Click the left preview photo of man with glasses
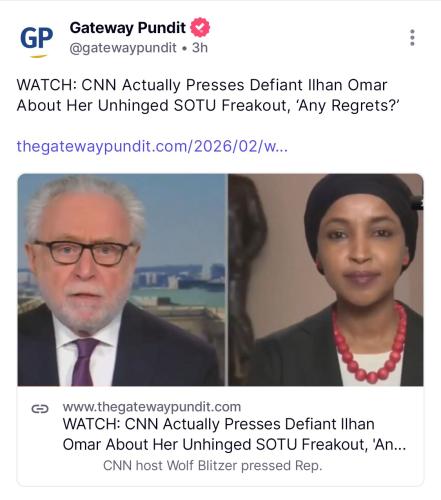441x500 pixels. pyautogui.click(x=122, y=280)
